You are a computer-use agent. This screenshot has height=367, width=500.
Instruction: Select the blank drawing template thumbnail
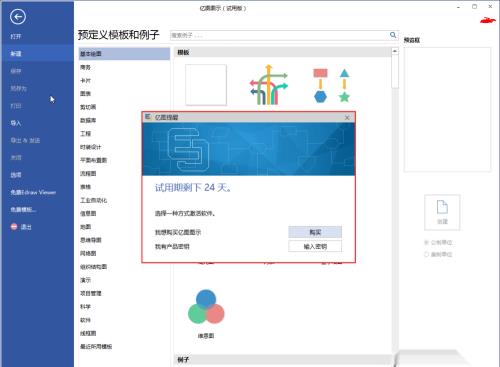point(206,85)
